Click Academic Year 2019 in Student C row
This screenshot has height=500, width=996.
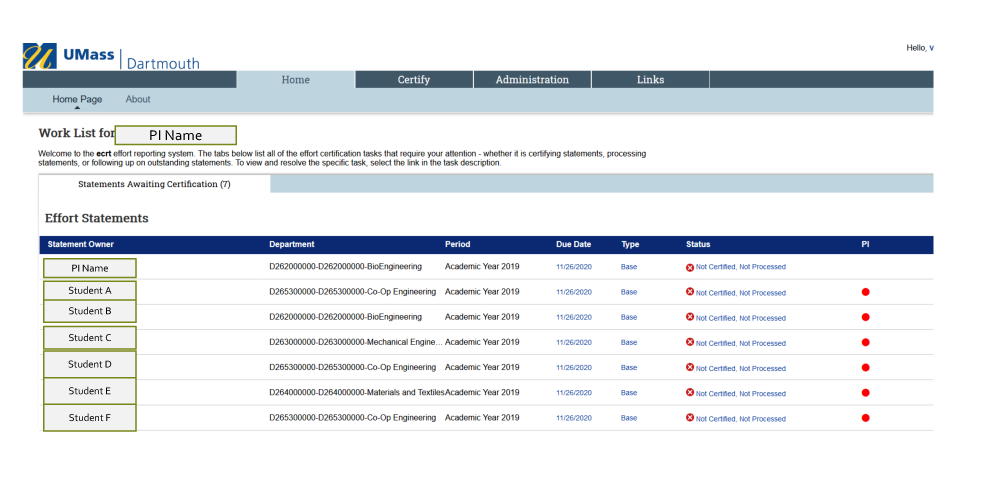pos(482,342)
